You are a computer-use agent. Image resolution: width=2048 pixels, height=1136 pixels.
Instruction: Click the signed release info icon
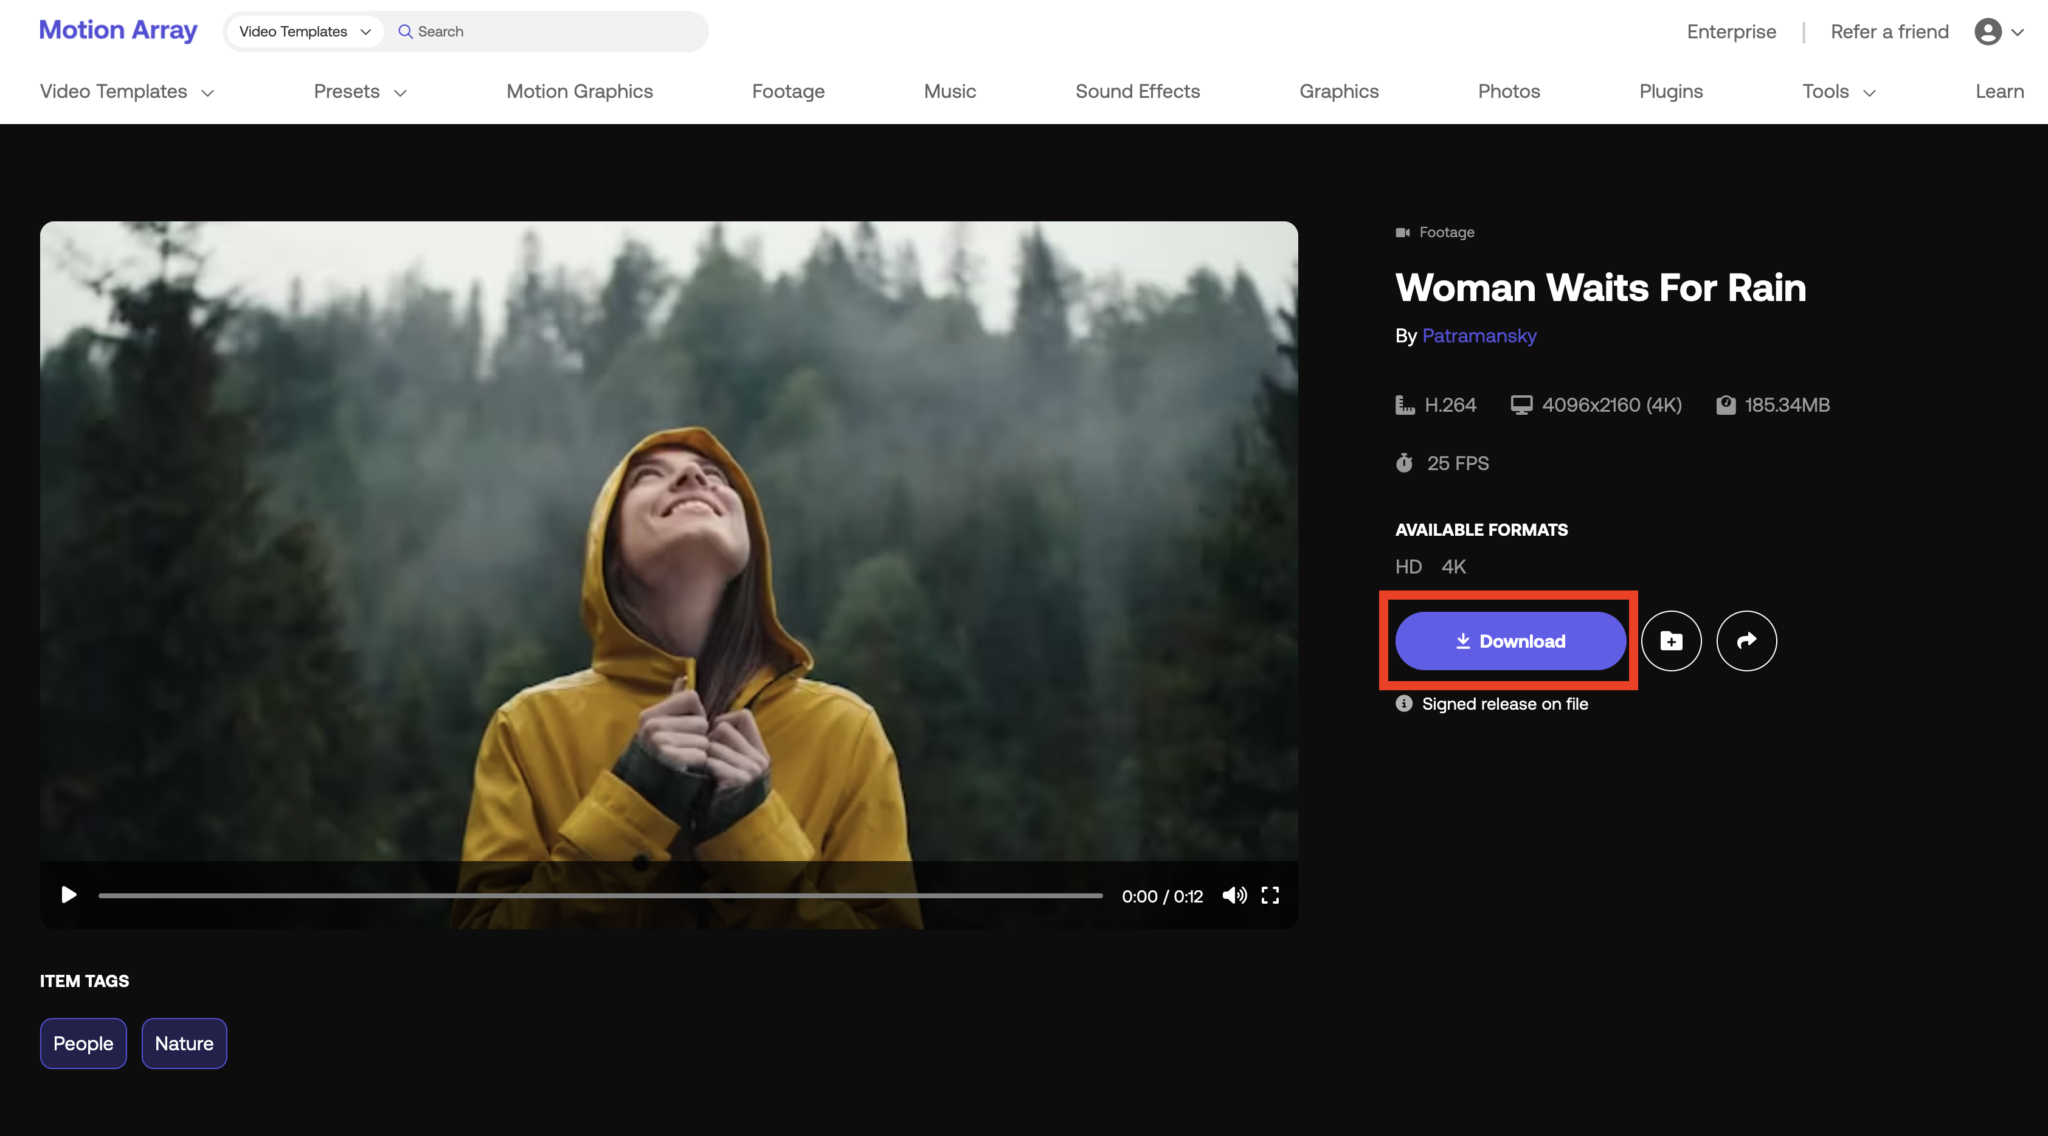coord(1404,704)
